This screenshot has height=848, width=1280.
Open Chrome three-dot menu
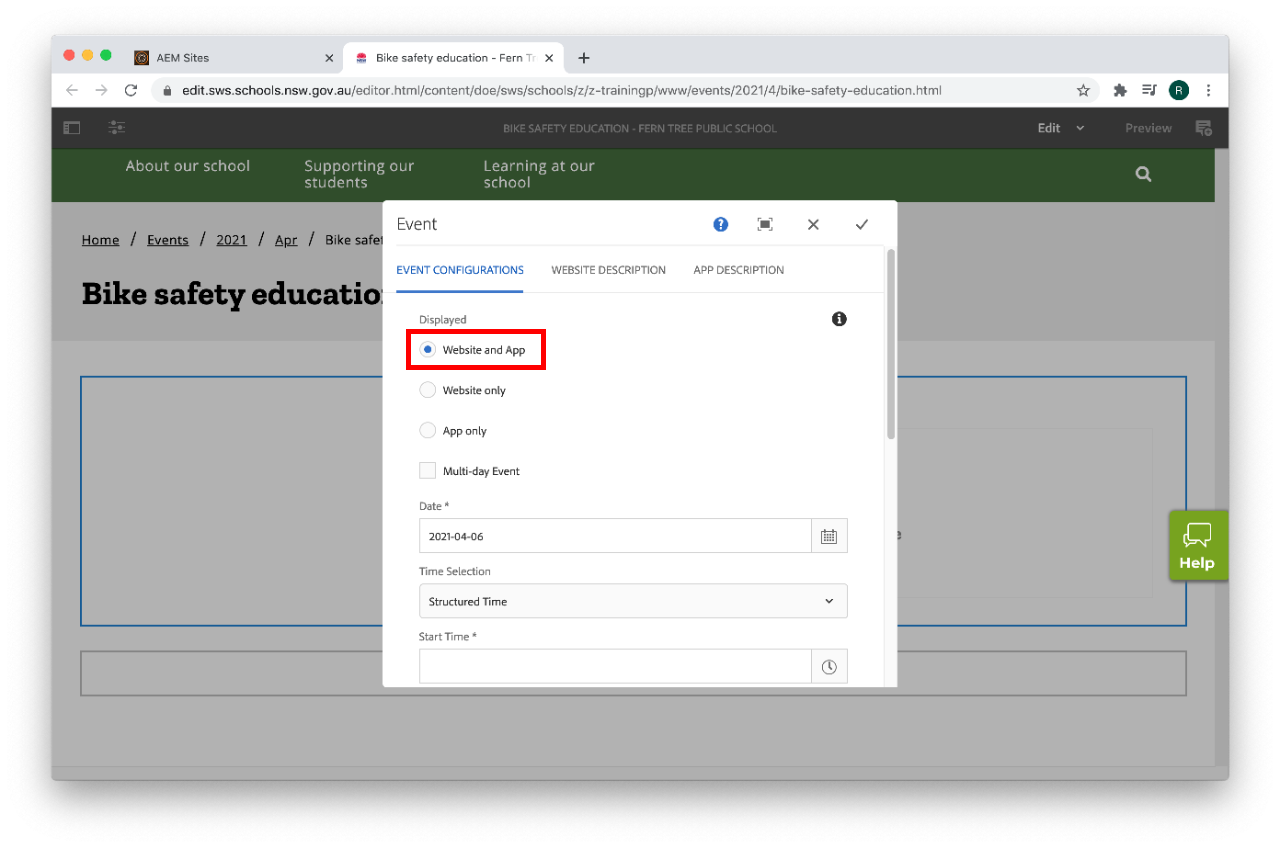point(1208,90)
